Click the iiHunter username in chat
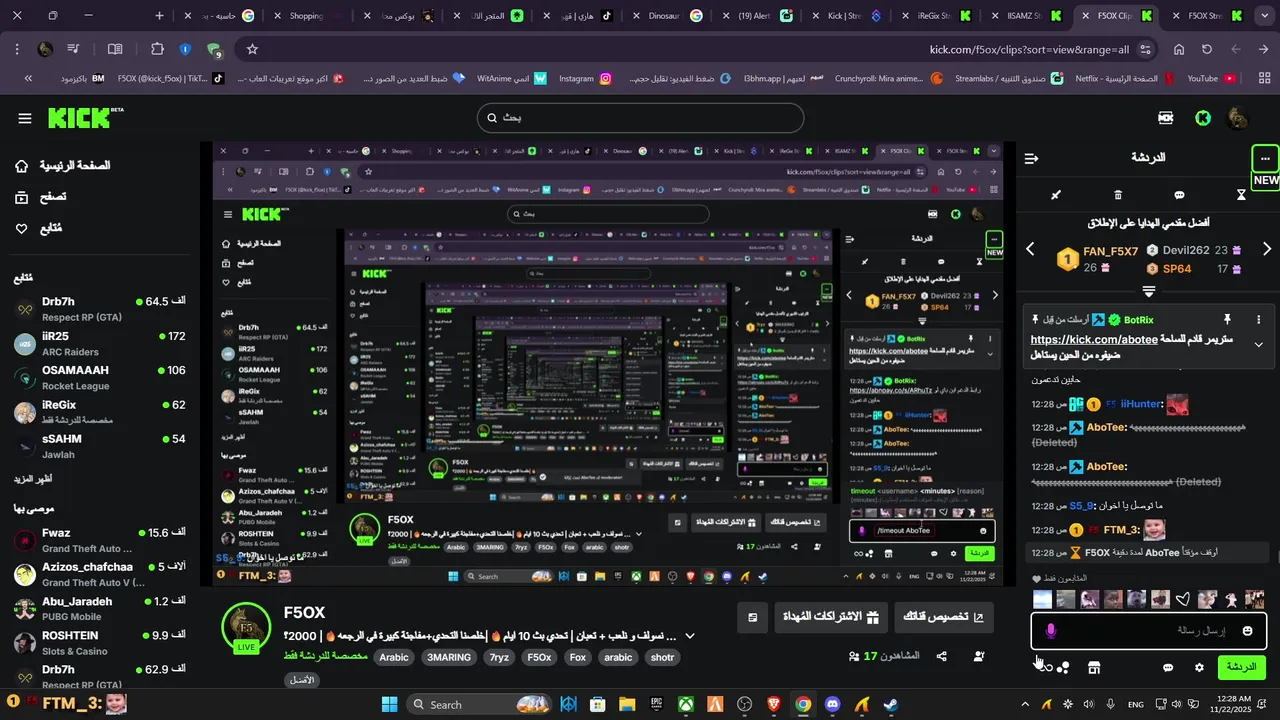Screen dimensions: 1280x720 click(1141, 405)
